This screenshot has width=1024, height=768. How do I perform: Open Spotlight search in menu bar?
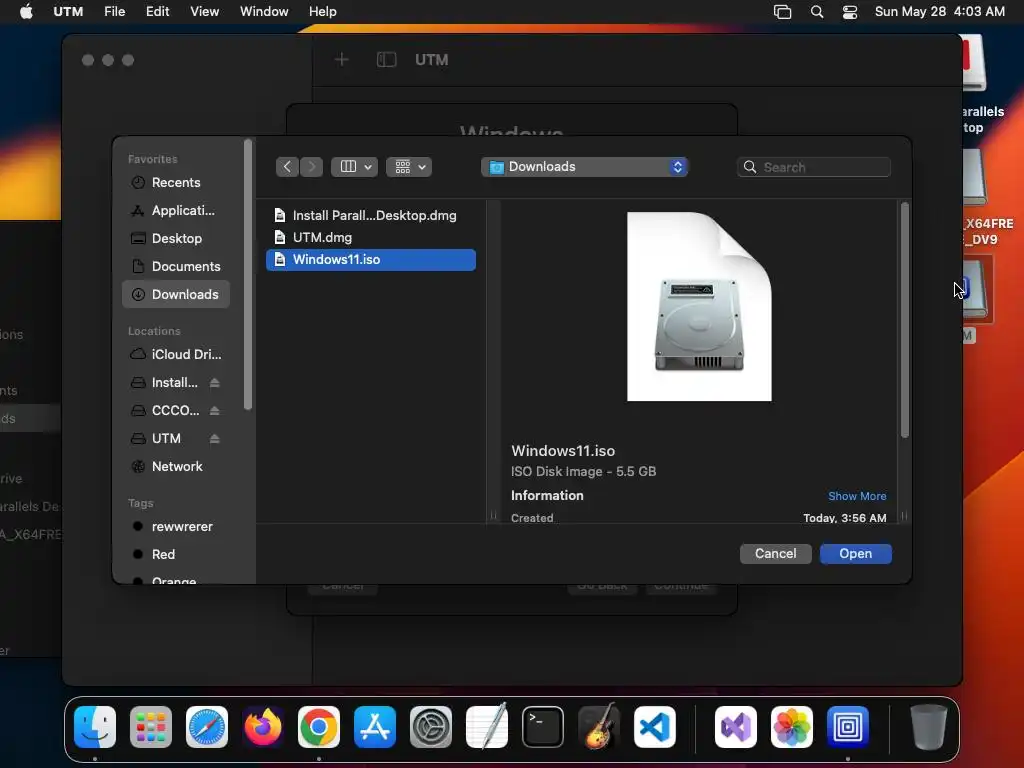tap(816, 12)
